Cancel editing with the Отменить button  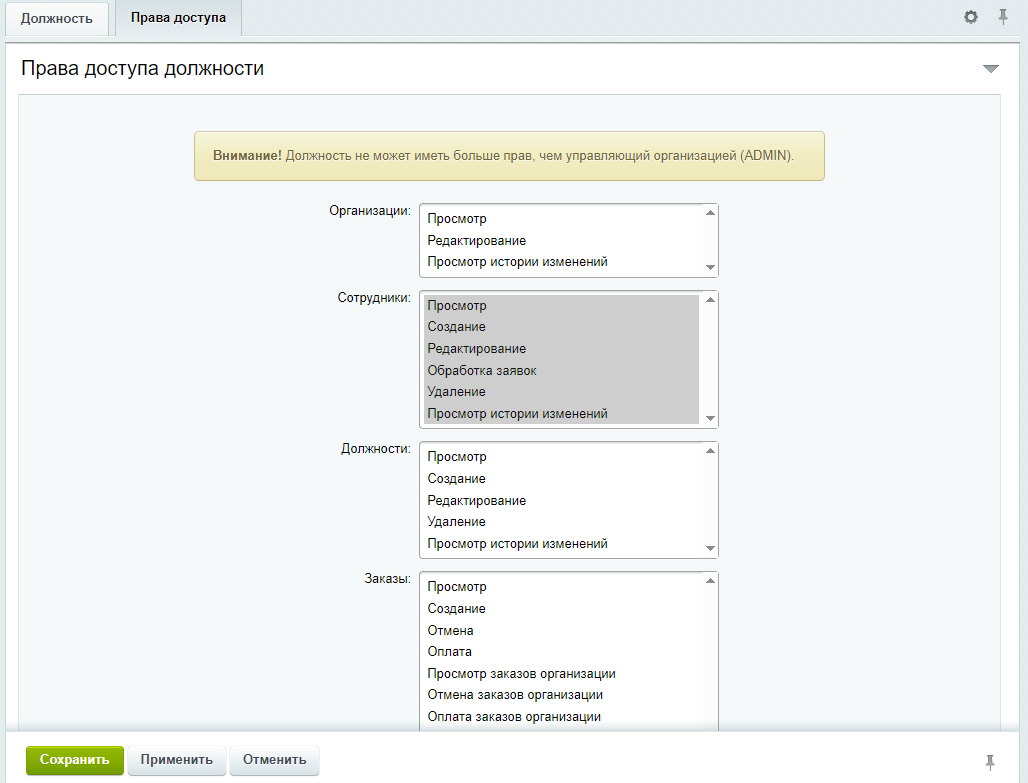click(x=275, y=760)
